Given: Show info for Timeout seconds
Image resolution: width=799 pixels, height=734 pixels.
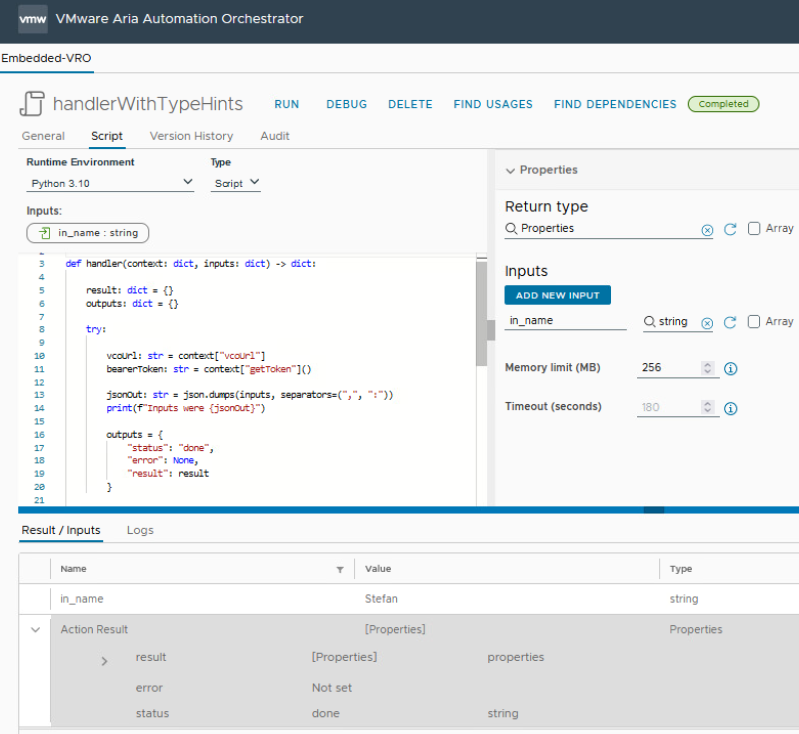Looking at the screenshot, I should pos(730,408).
